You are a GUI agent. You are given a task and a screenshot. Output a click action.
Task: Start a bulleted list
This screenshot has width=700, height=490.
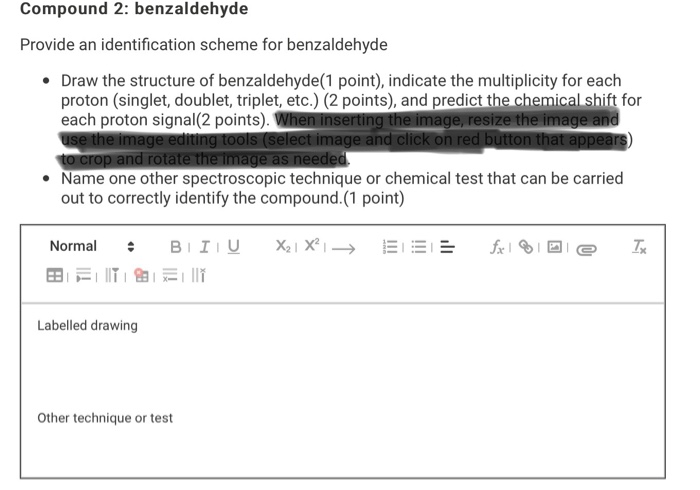tap(419, 247)
